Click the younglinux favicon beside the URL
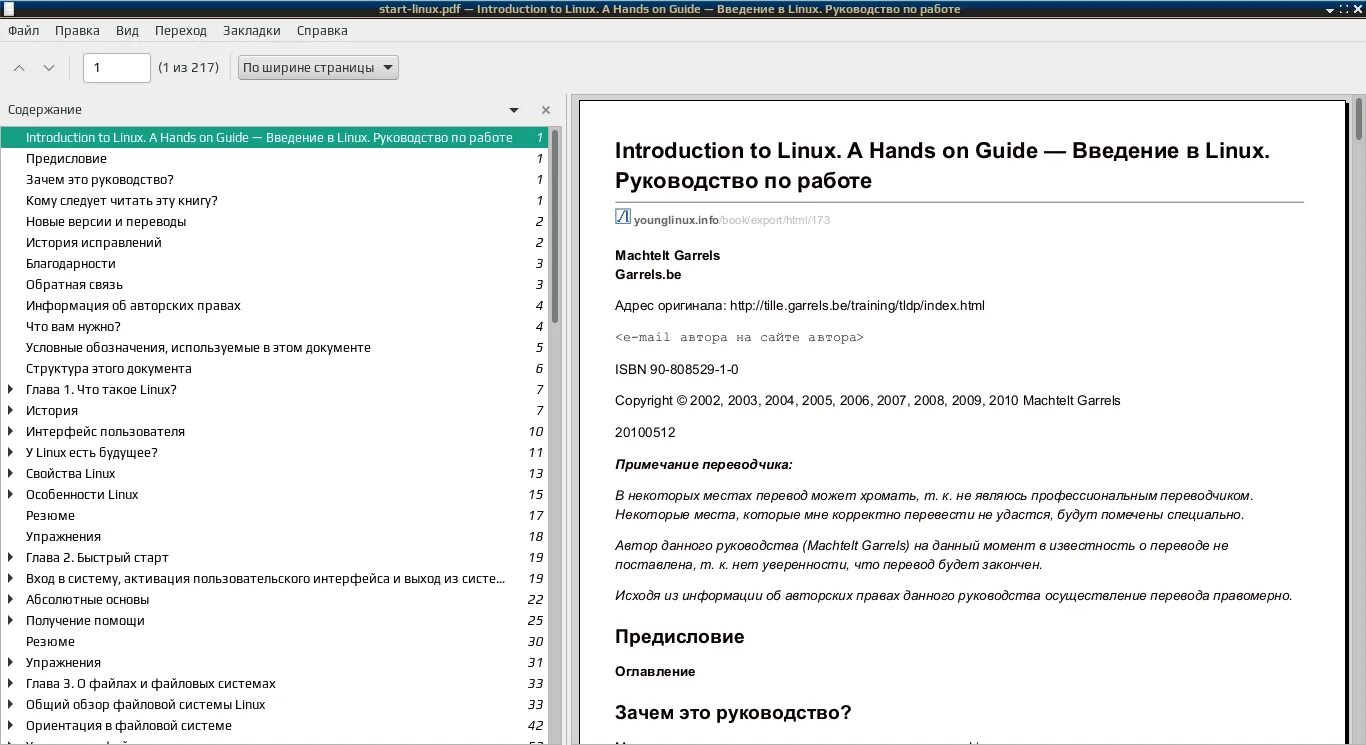 622,217
